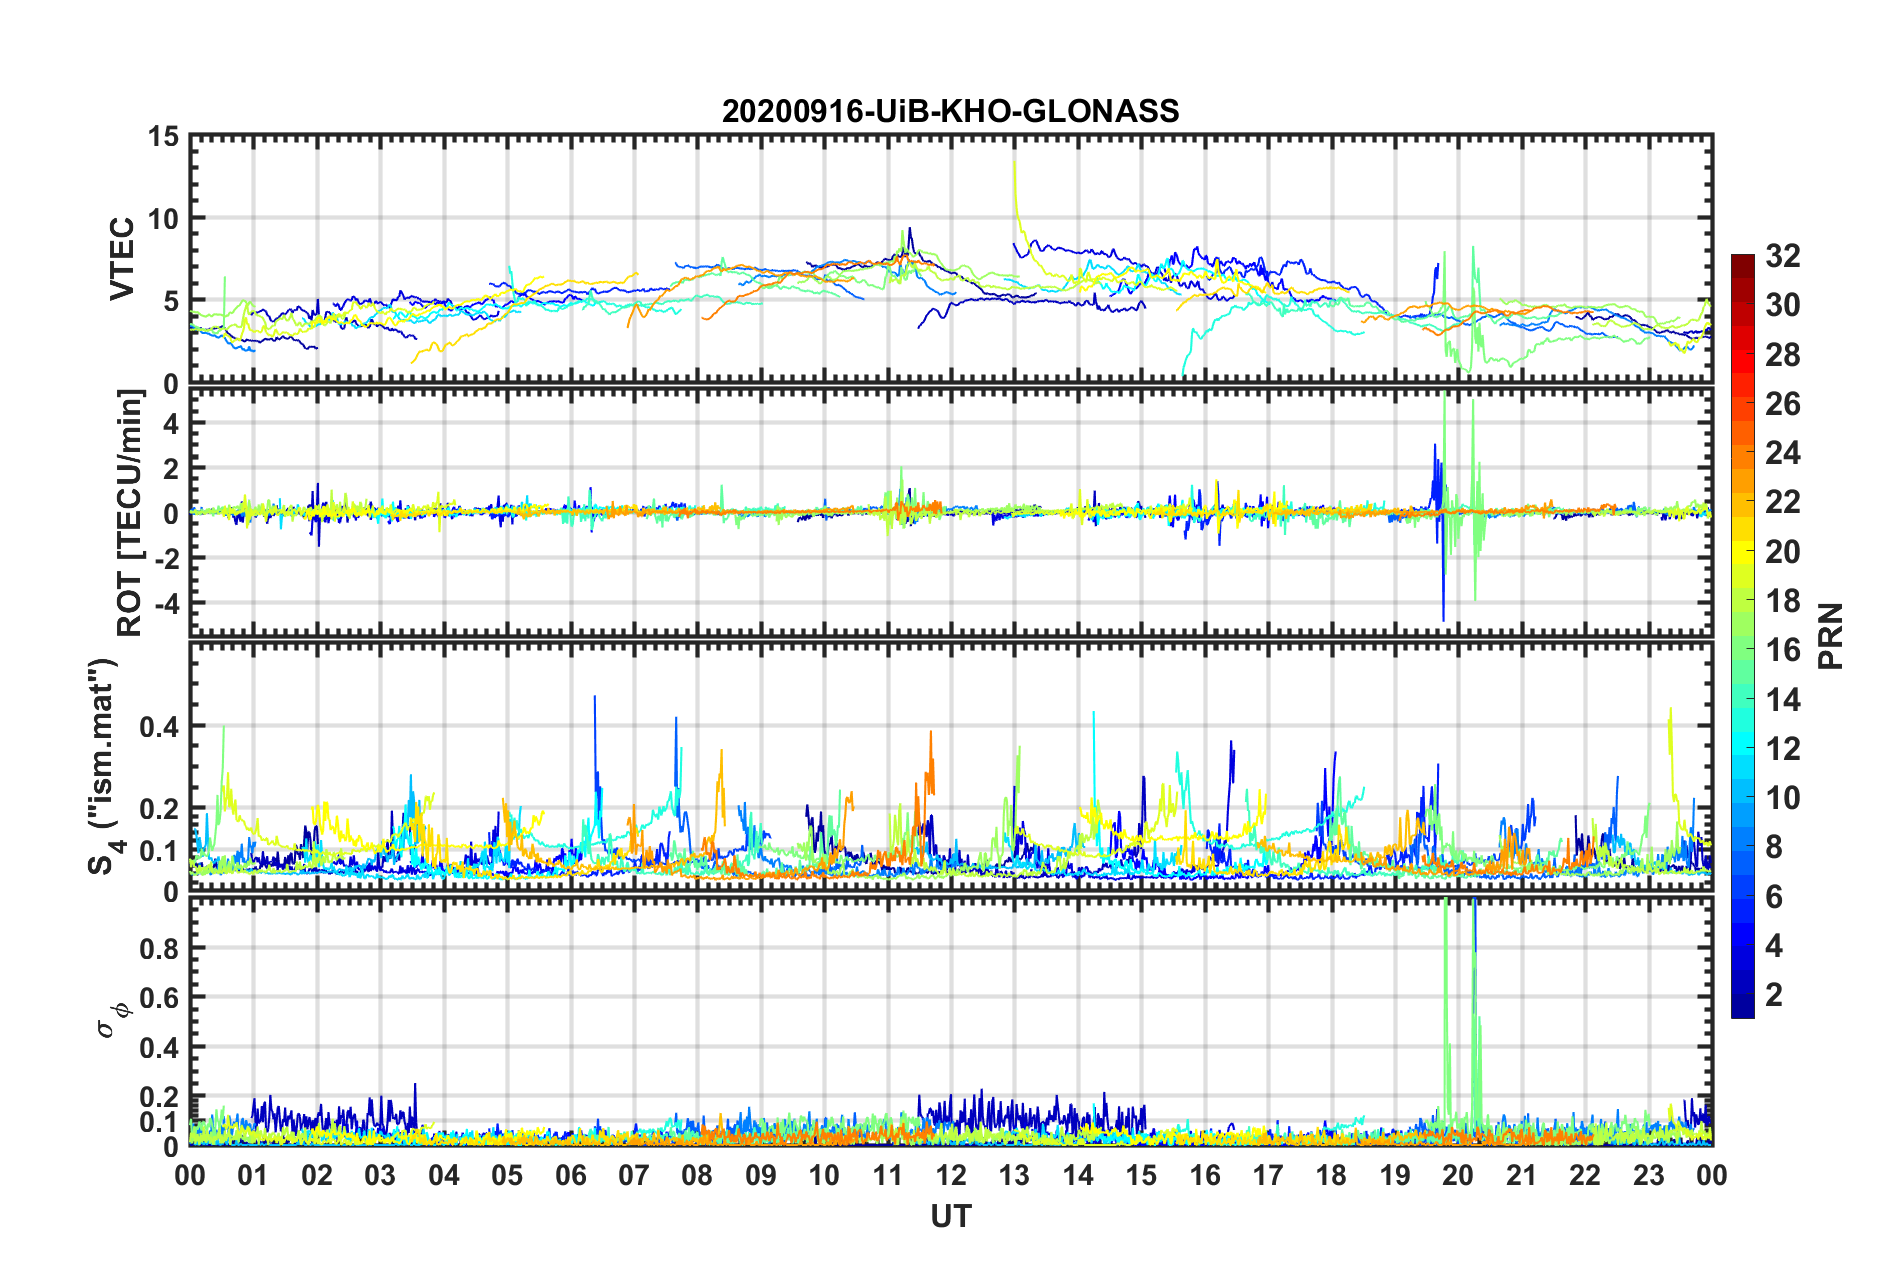Click UT axis tick 02
Image resolution: width=1902 pixels, height=1272 pixels.
point(317,1176)
